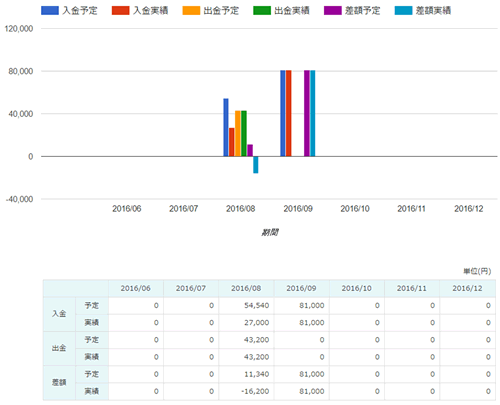Click the 差額 row group header
The width and height of the screenshot is (500, 405).
pos(59,383)
